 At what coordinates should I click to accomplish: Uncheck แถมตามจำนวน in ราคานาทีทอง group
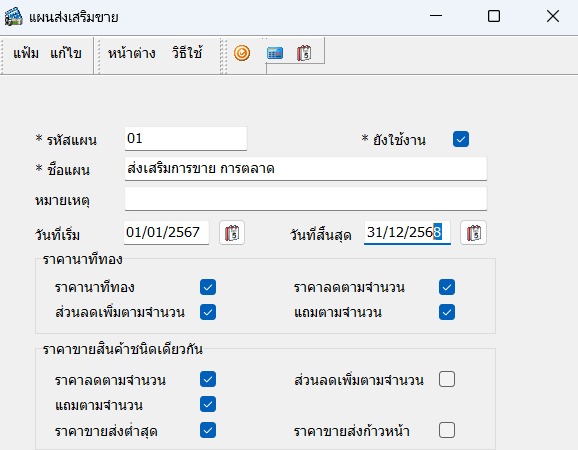point(447,312)
